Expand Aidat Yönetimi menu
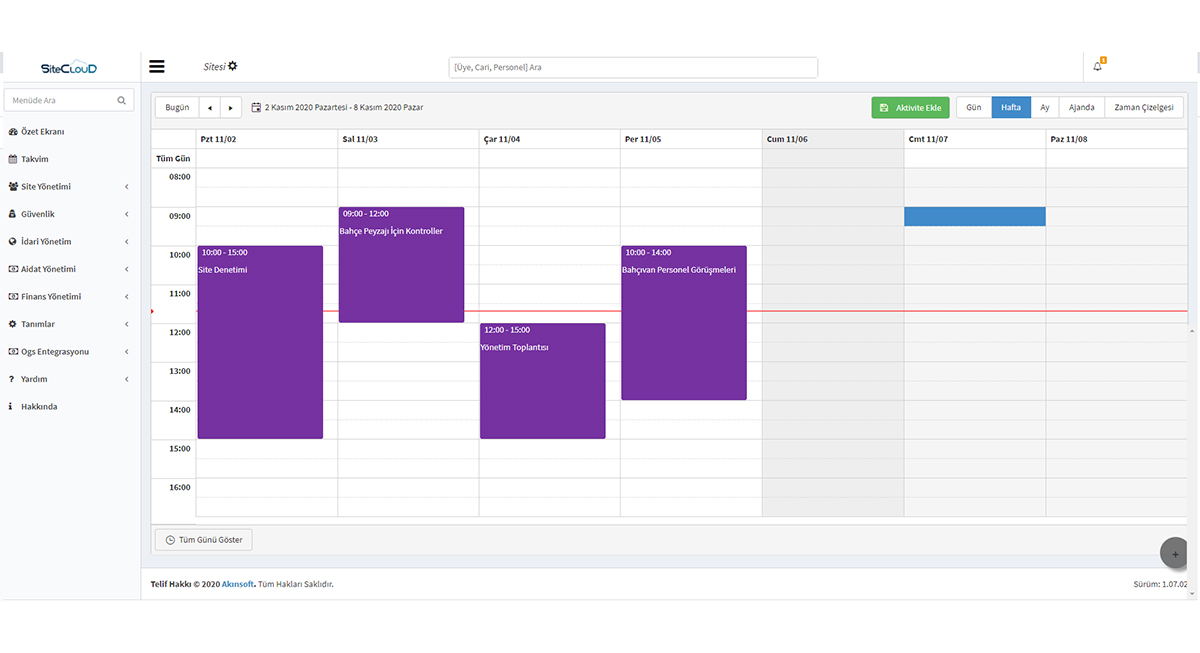Viewport: 1200px width, 653px height. 49,269
